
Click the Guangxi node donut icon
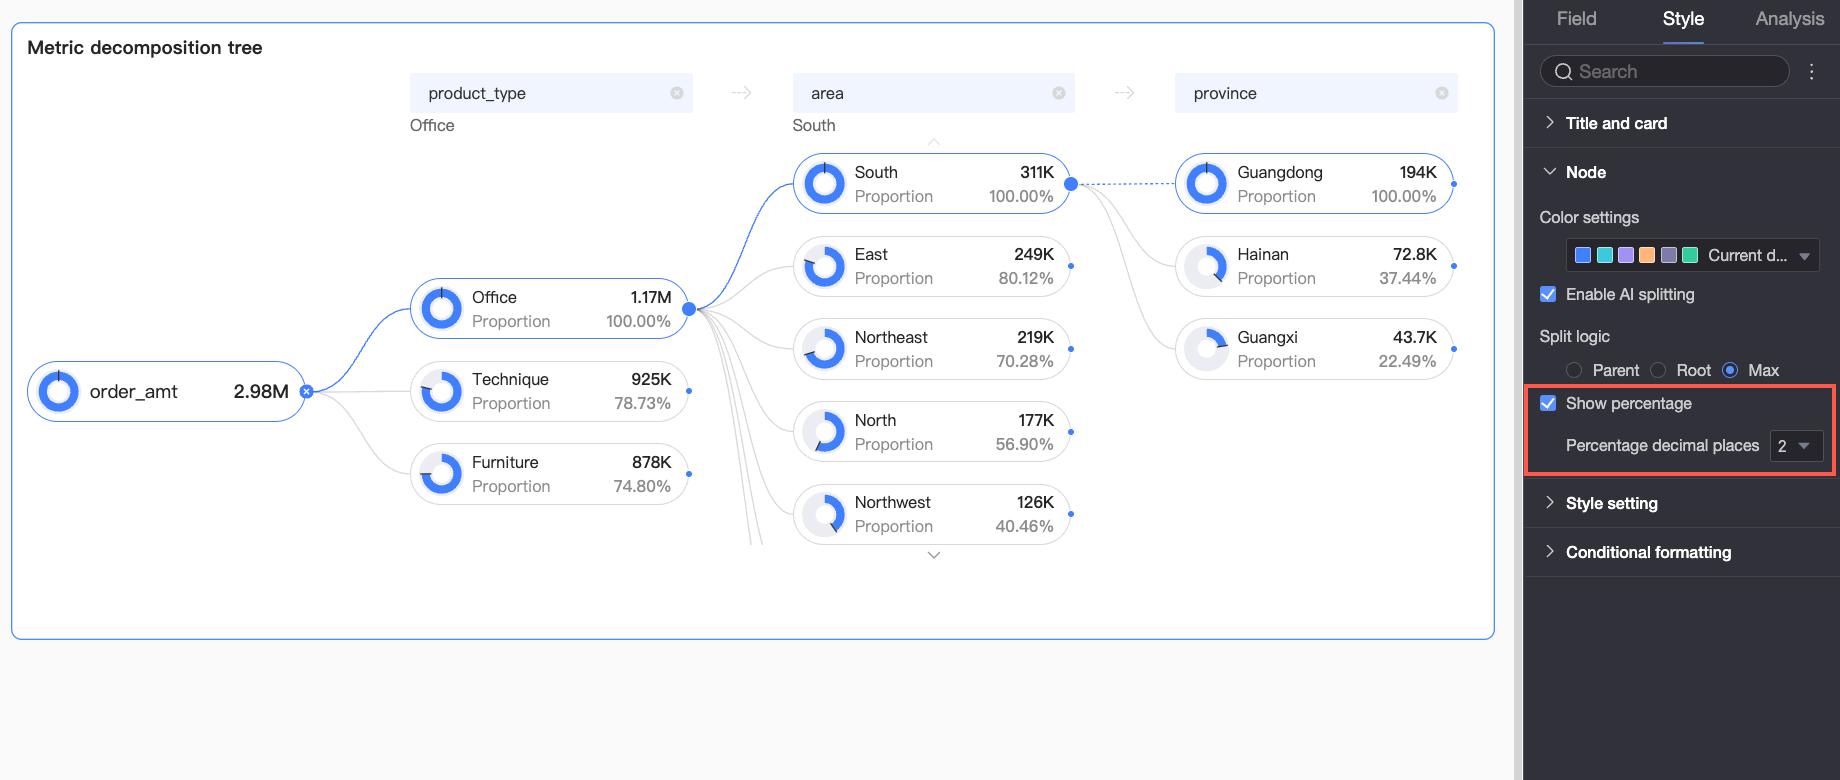pyautogui.click(x=1207, y=349)
